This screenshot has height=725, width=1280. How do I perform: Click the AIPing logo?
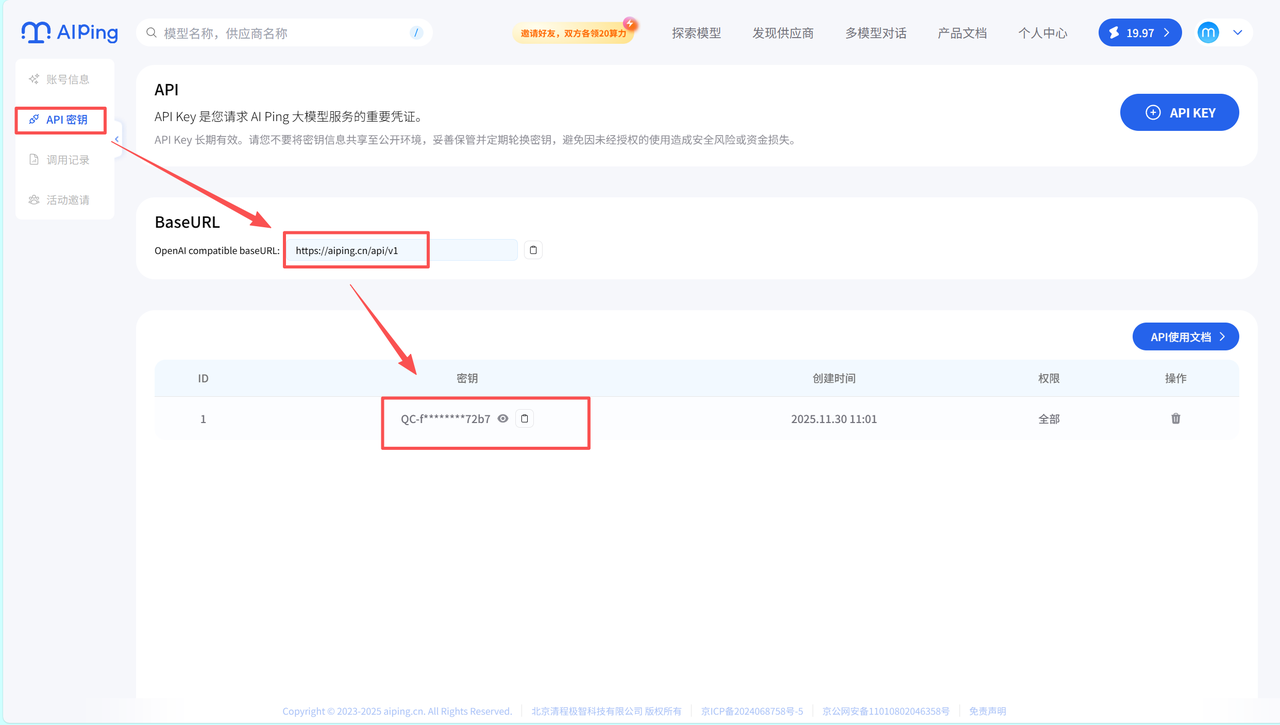point(69,32)
